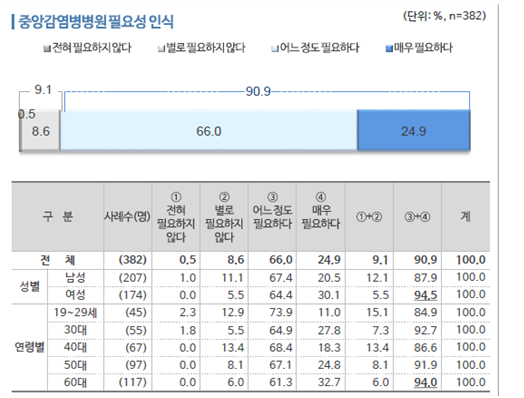Click the ① 전혀 필요하지 않다 column header

pyautogui.click(x=176, y=217)
